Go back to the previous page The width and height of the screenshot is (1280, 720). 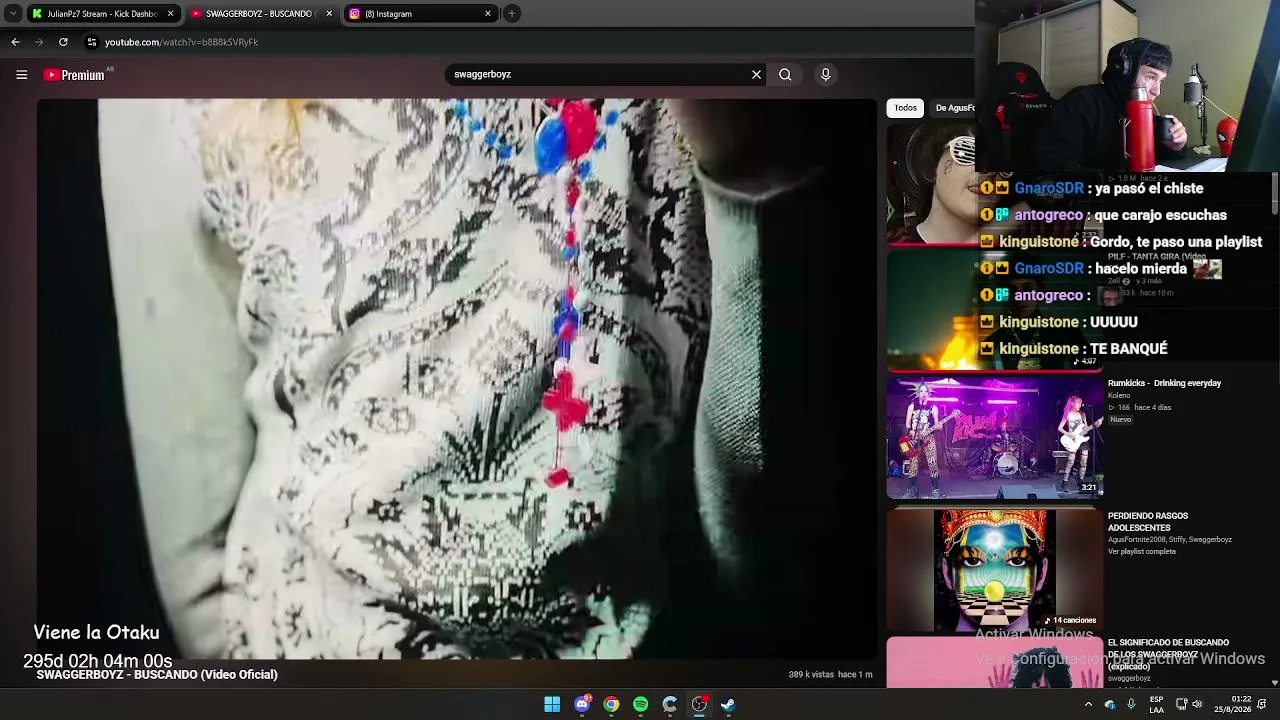pyautogui.click(x=15, y=42)
